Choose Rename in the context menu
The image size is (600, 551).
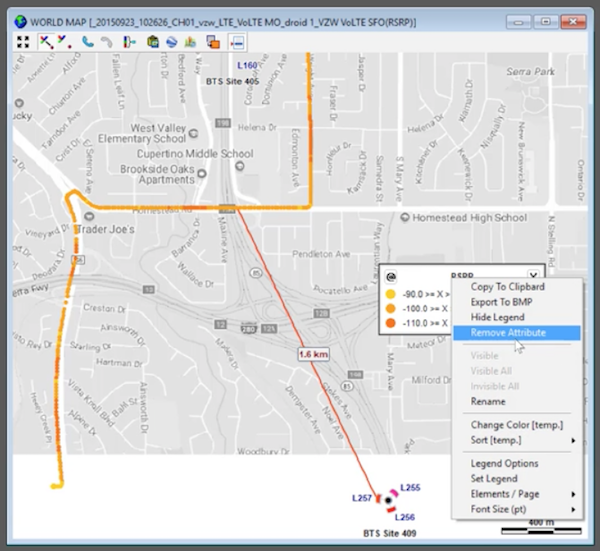488,401
